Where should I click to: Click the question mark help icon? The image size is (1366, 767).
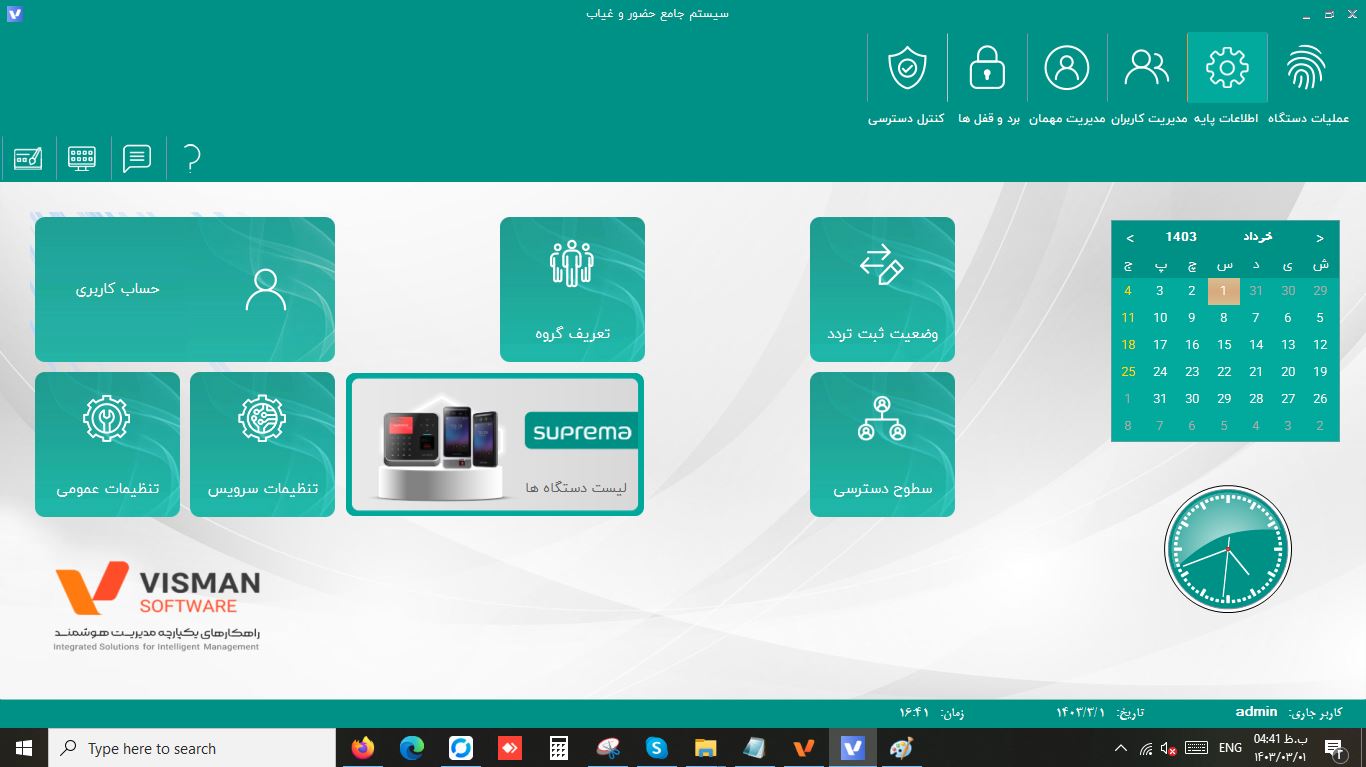tap(192, 158)
